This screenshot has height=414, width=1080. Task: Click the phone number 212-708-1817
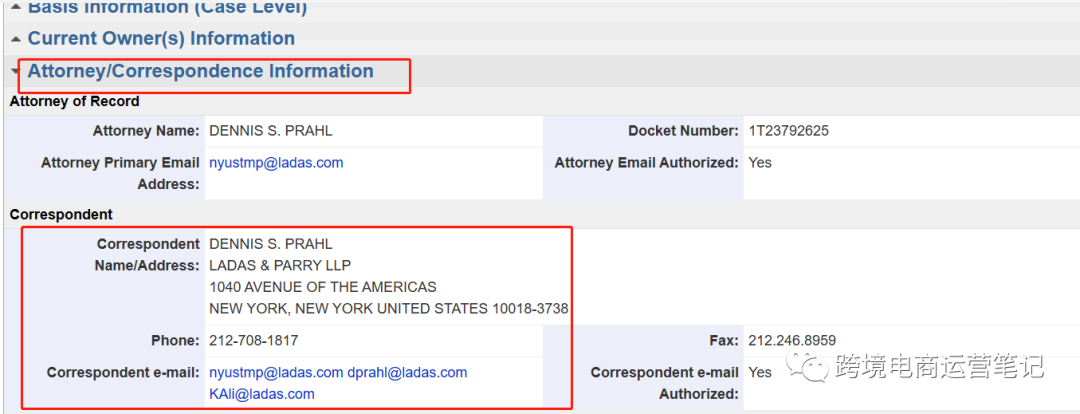(x=253, y=340)
